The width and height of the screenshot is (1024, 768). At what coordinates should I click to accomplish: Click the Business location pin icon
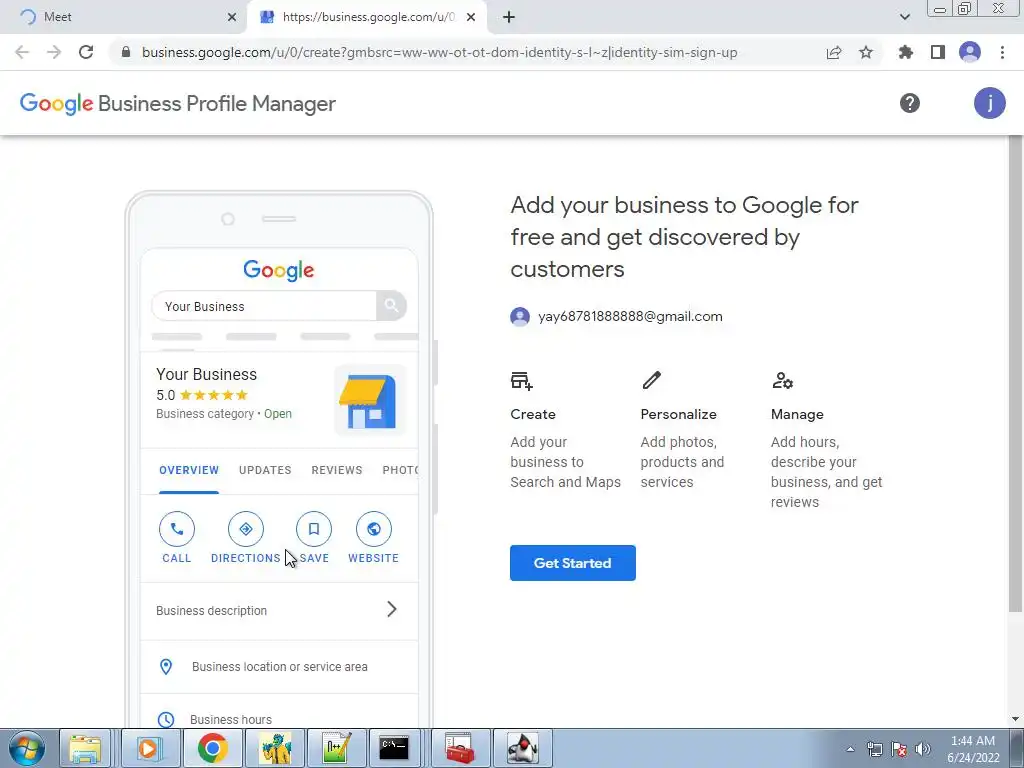[166, 666]
